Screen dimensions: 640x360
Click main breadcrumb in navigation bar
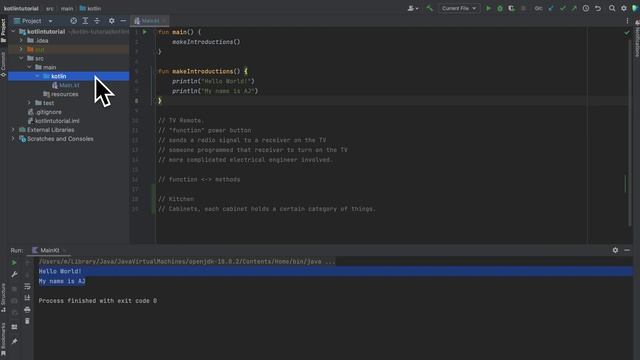pos(67,8)
